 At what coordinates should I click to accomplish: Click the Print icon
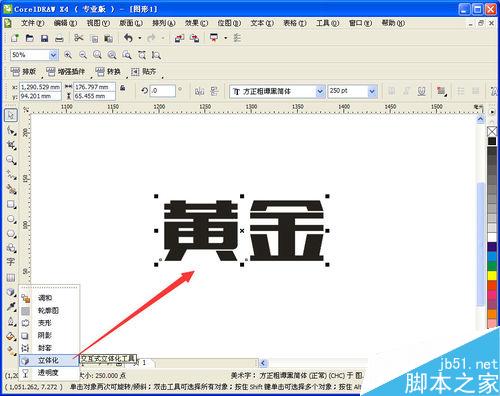pyautogui.click(x=59, y=38)
